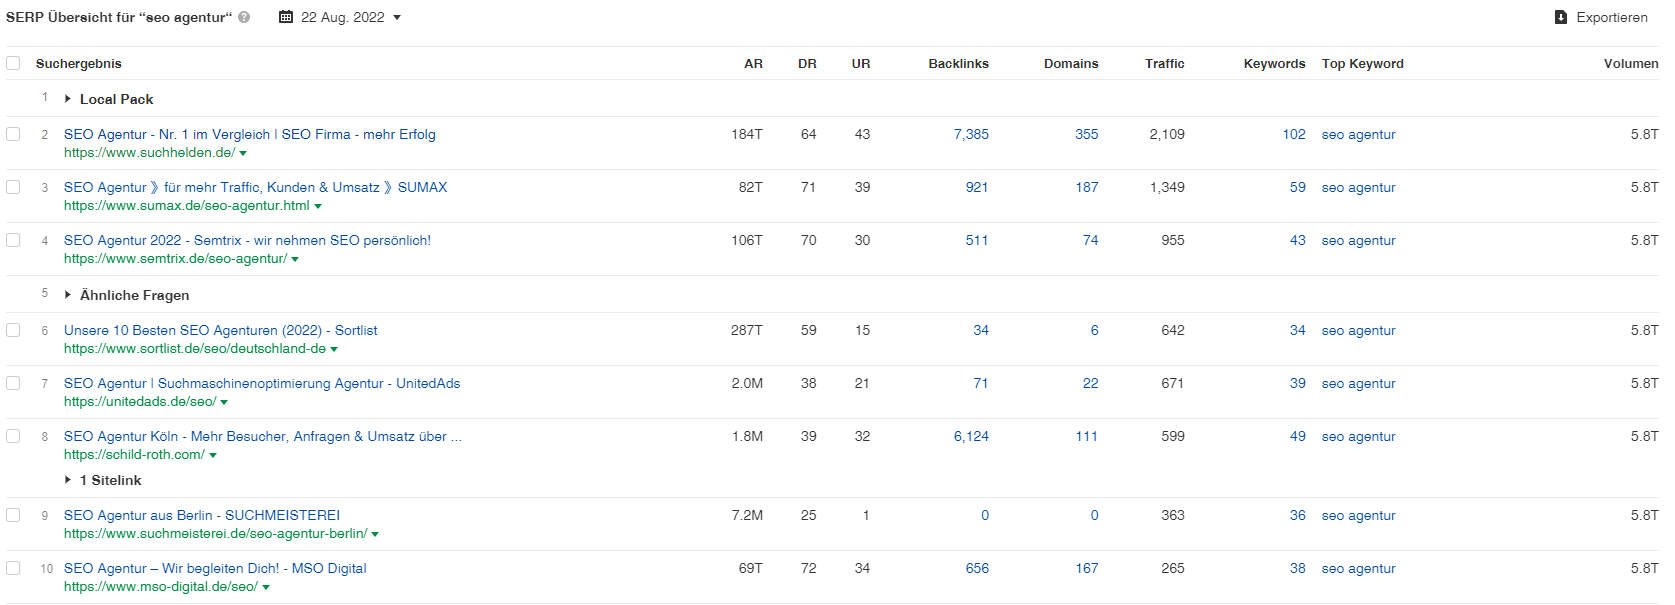The height and width of the screenshot is (605, 1675).
Task: Open the 7,385 backlinks link for suchhelden.de
Action: 970,134
